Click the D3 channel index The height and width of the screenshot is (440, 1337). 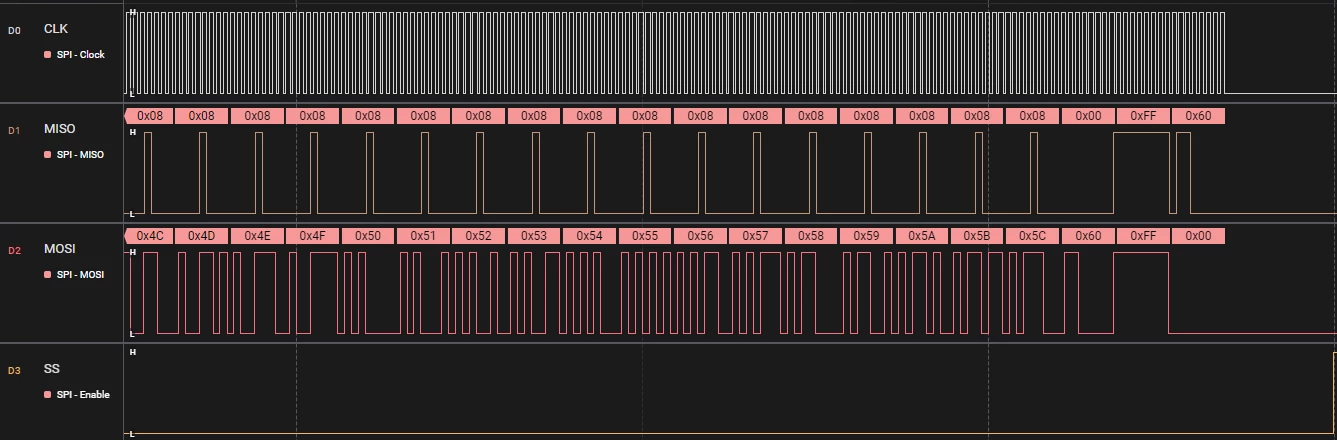14,371
